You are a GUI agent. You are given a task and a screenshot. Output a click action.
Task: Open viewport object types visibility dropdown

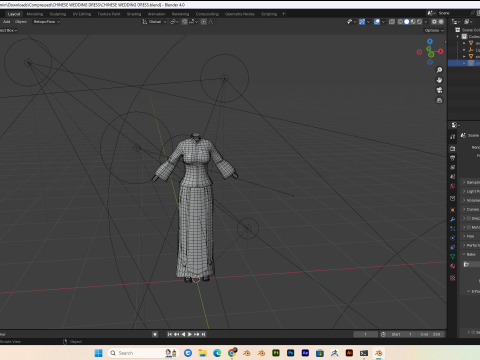tap(351, 22)
